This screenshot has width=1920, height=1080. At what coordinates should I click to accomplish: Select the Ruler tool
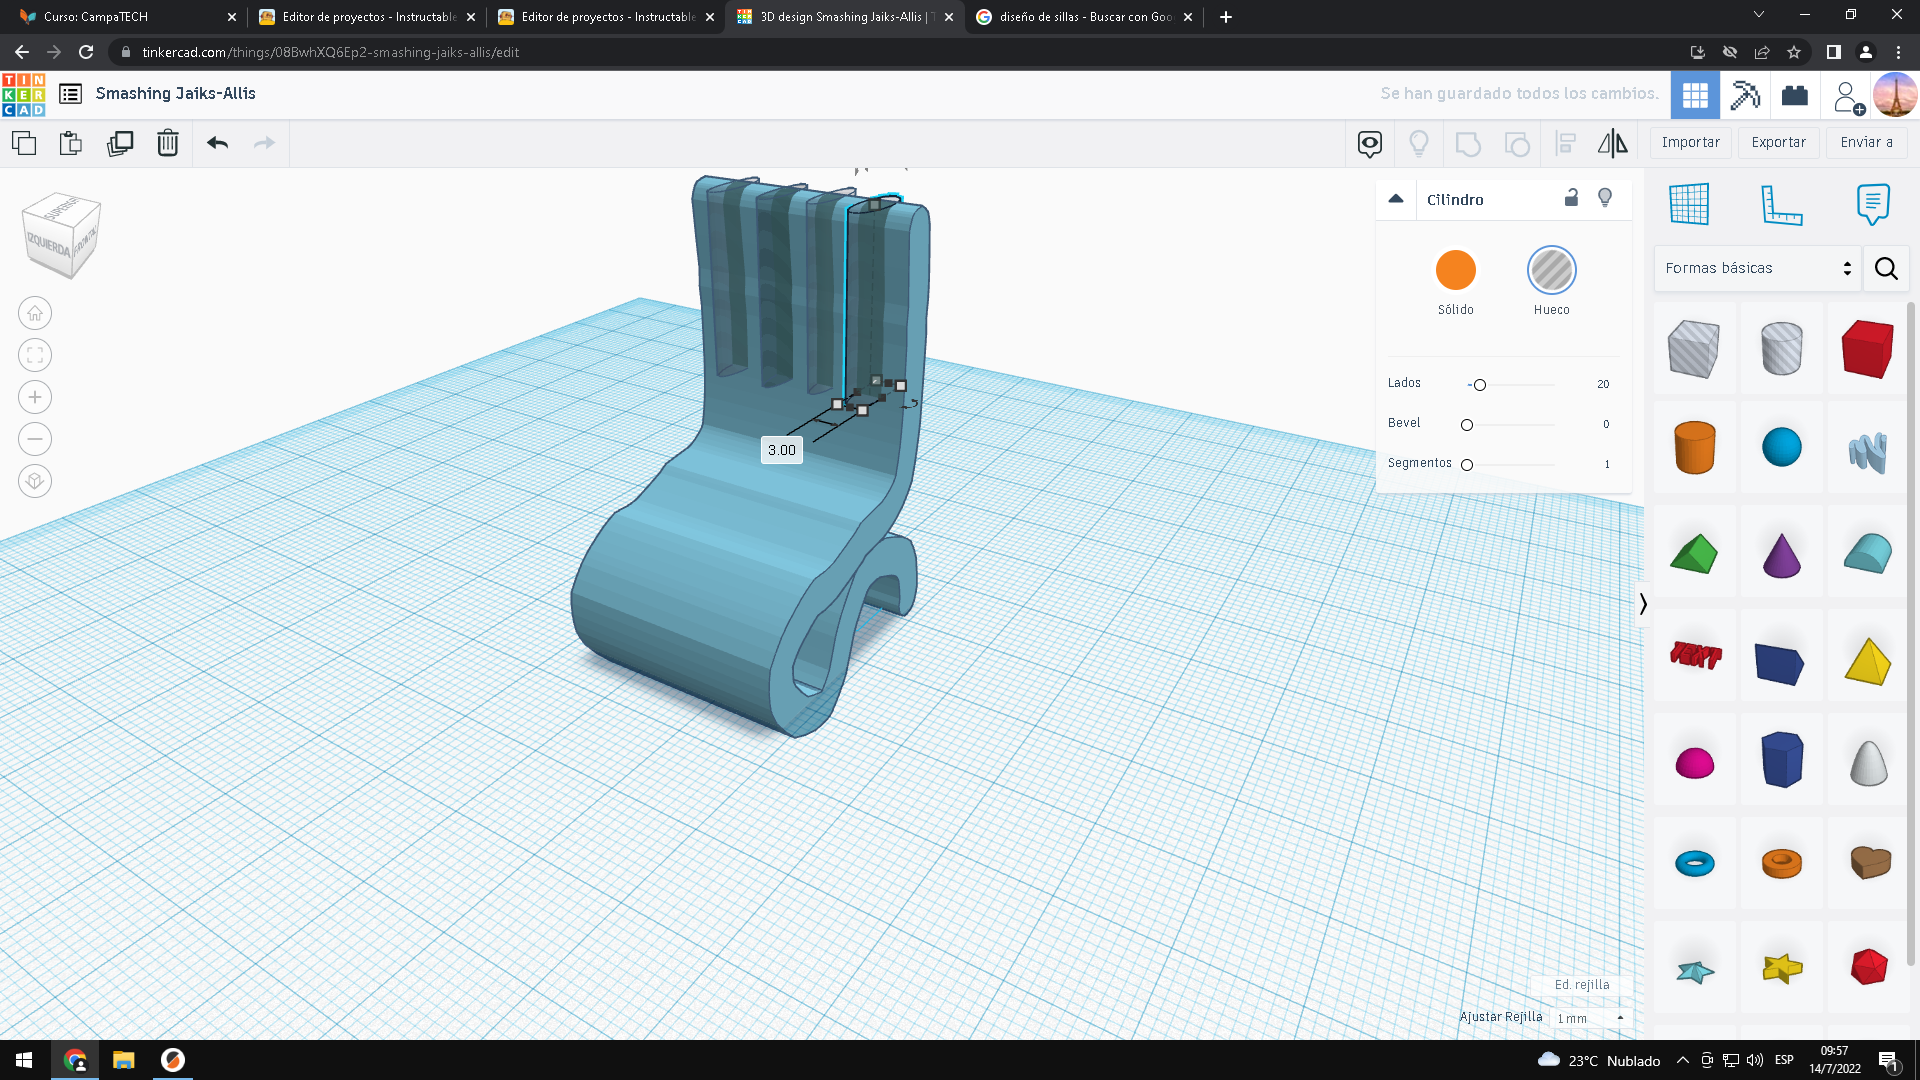tap(1781, 205)
